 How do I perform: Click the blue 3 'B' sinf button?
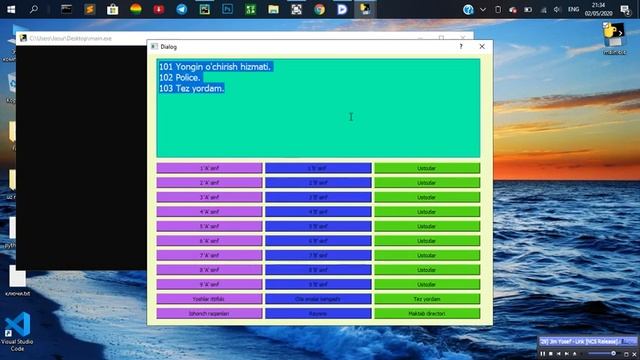pos(318,197)
